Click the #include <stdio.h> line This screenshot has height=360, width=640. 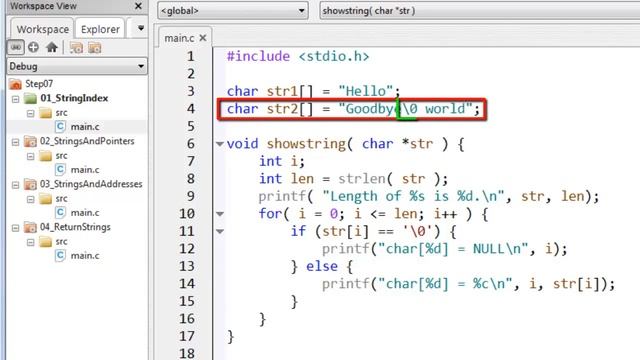tap(298, 56)
